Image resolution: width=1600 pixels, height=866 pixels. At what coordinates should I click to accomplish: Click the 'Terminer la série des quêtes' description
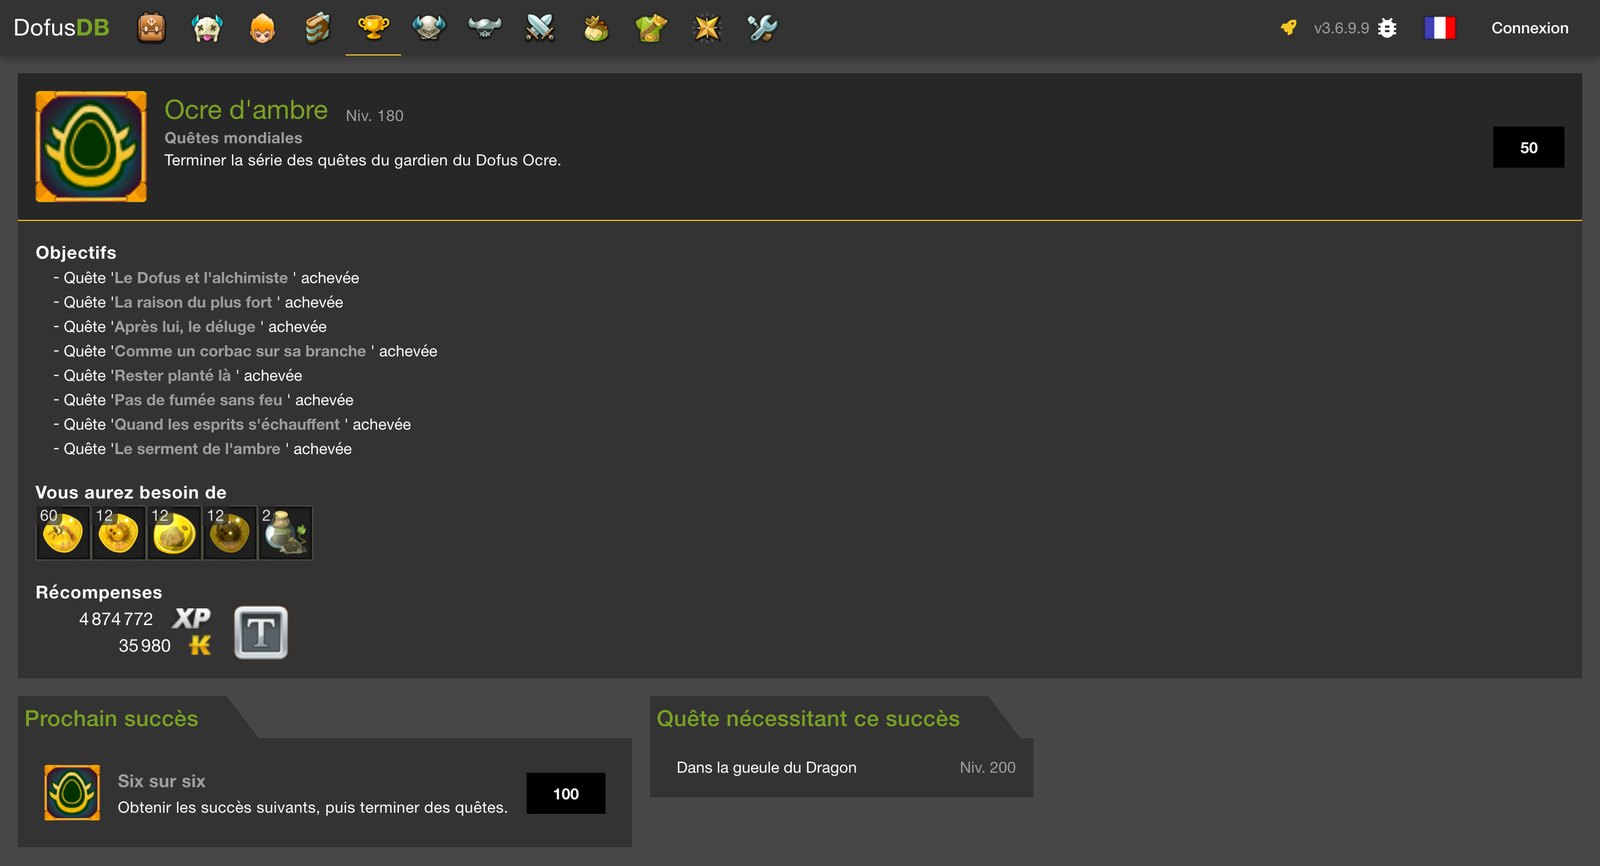(363, 160)
